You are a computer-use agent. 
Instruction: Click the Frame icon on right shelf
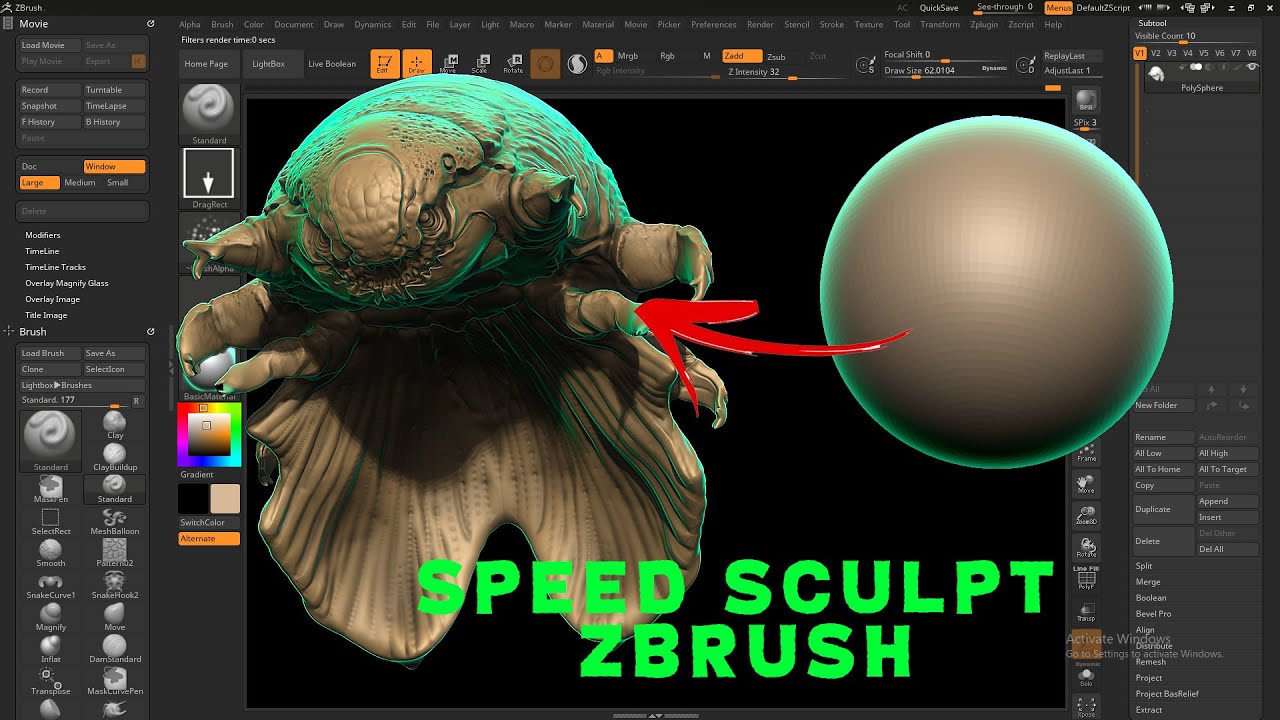point(1086,451)
